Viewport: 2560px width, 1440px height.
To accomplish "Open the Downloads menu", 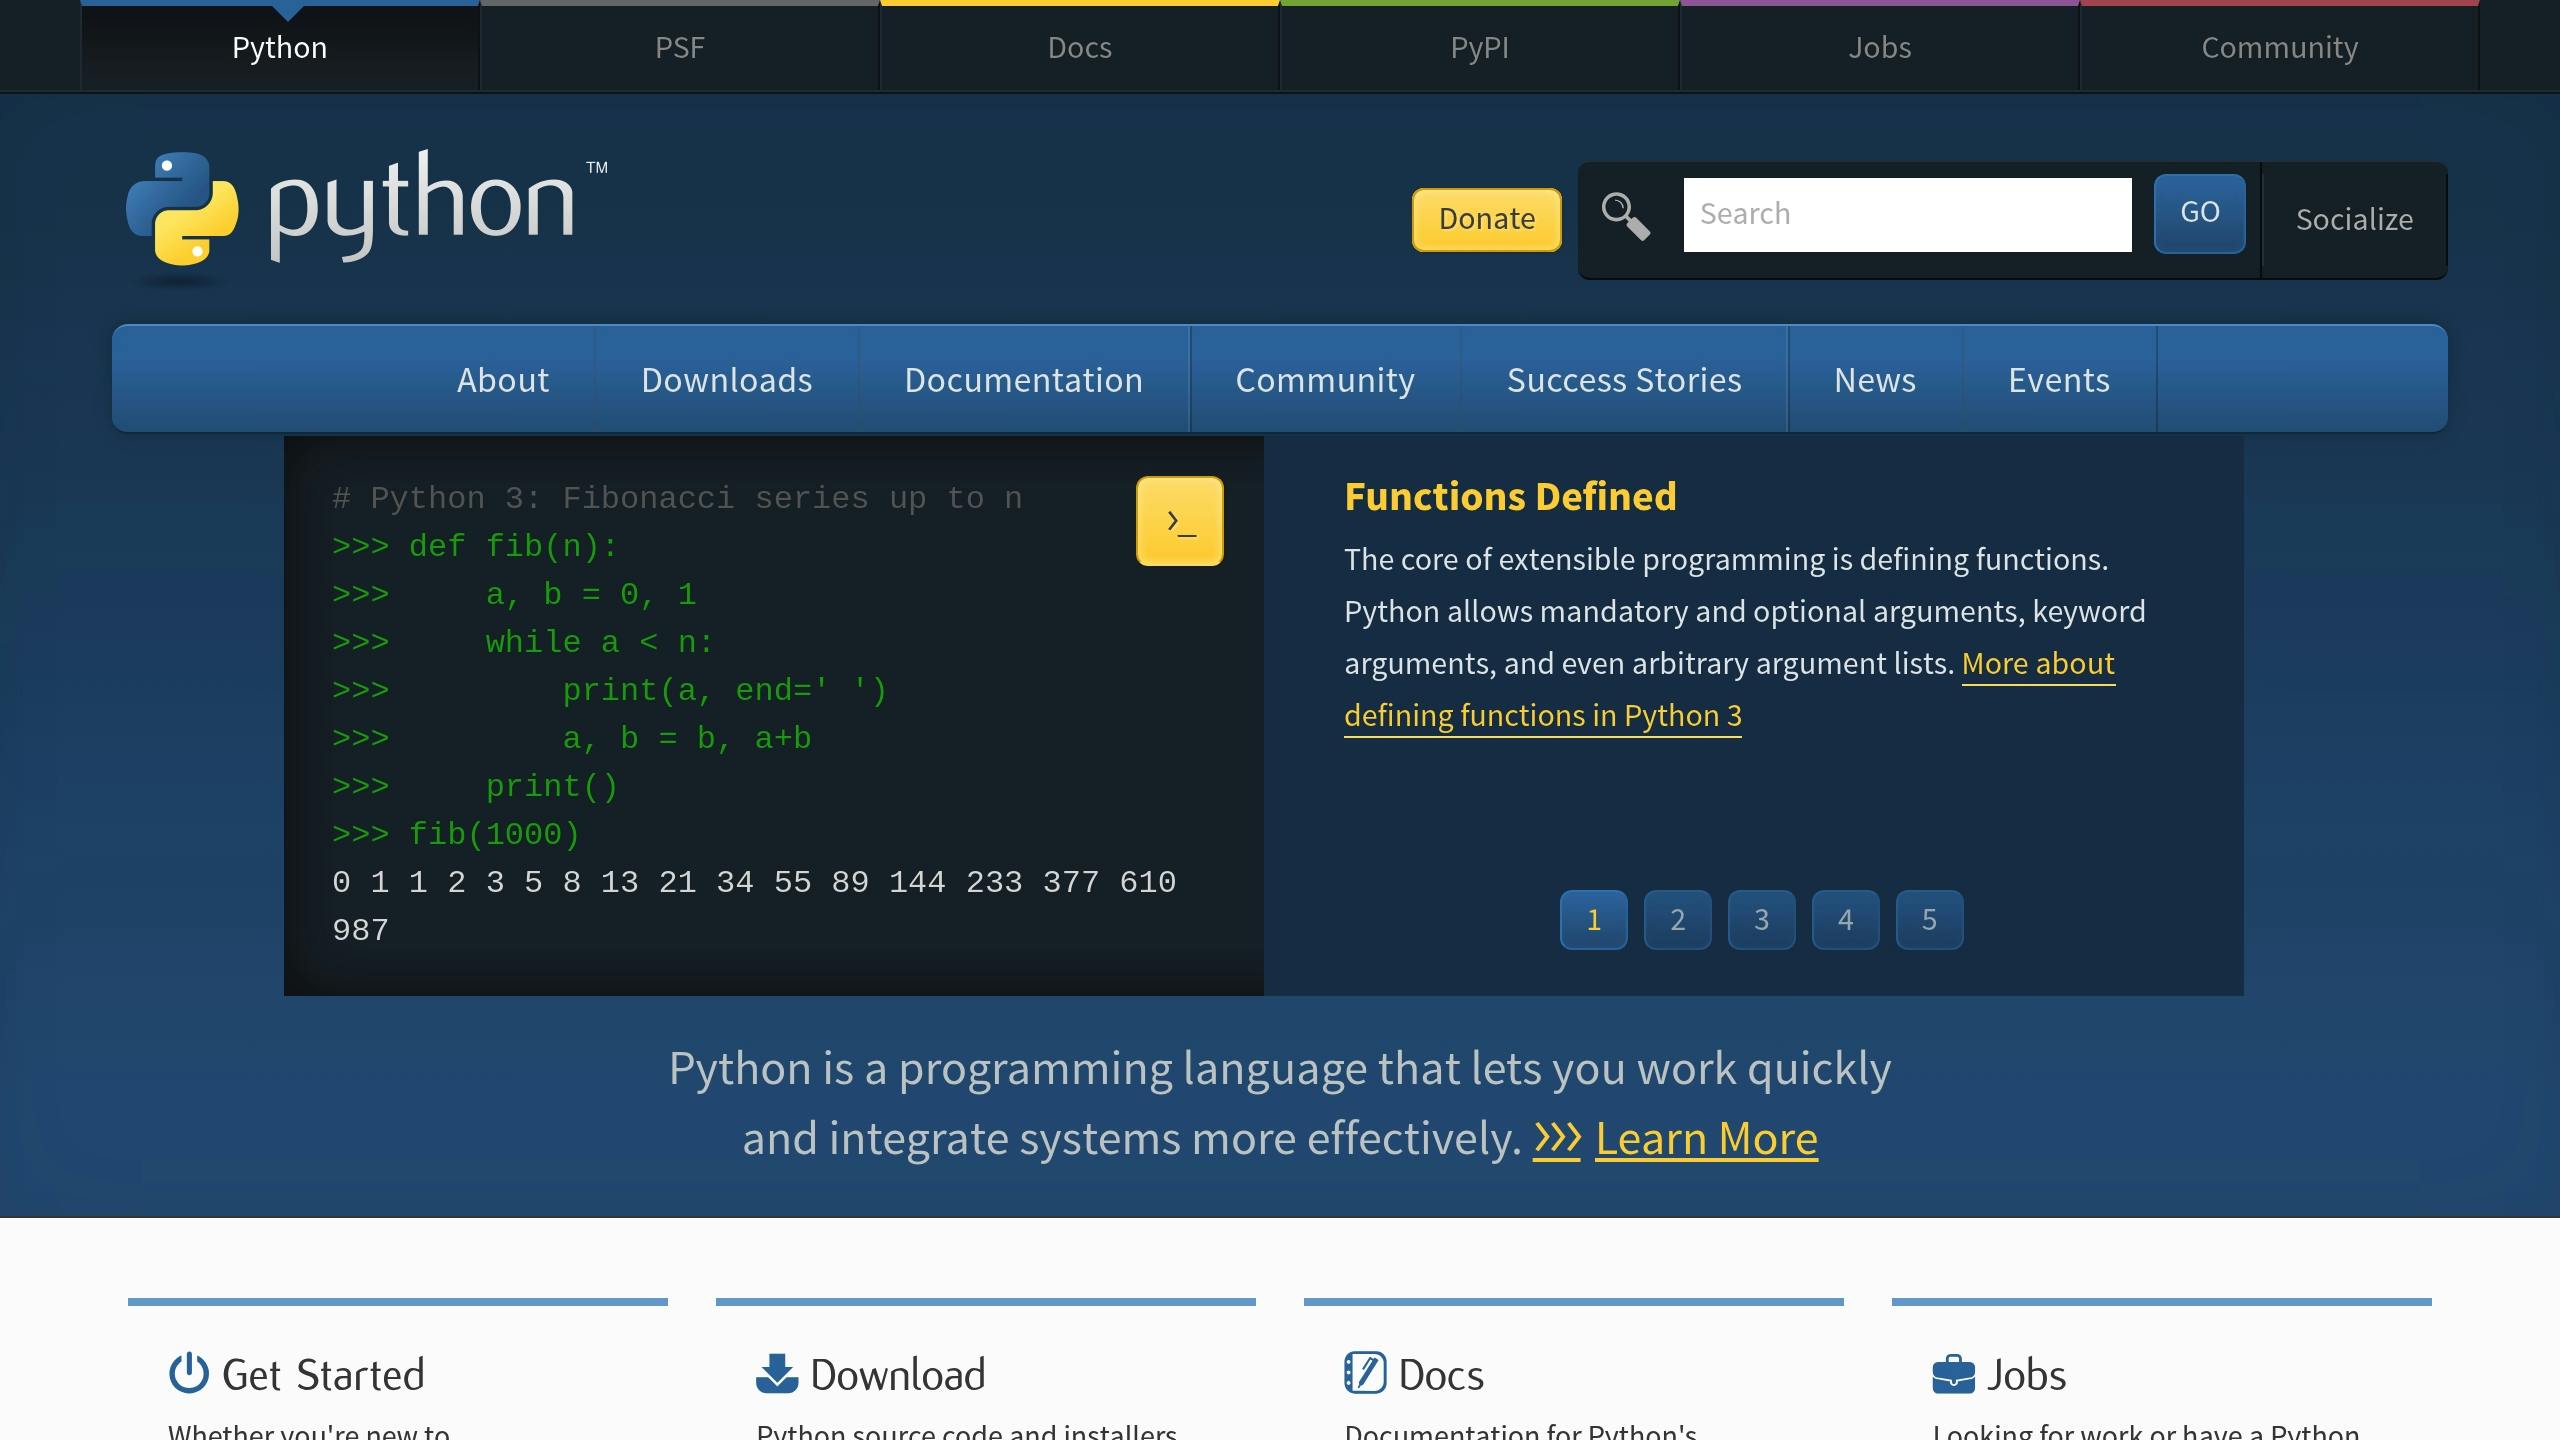I will tap(727, 380).
